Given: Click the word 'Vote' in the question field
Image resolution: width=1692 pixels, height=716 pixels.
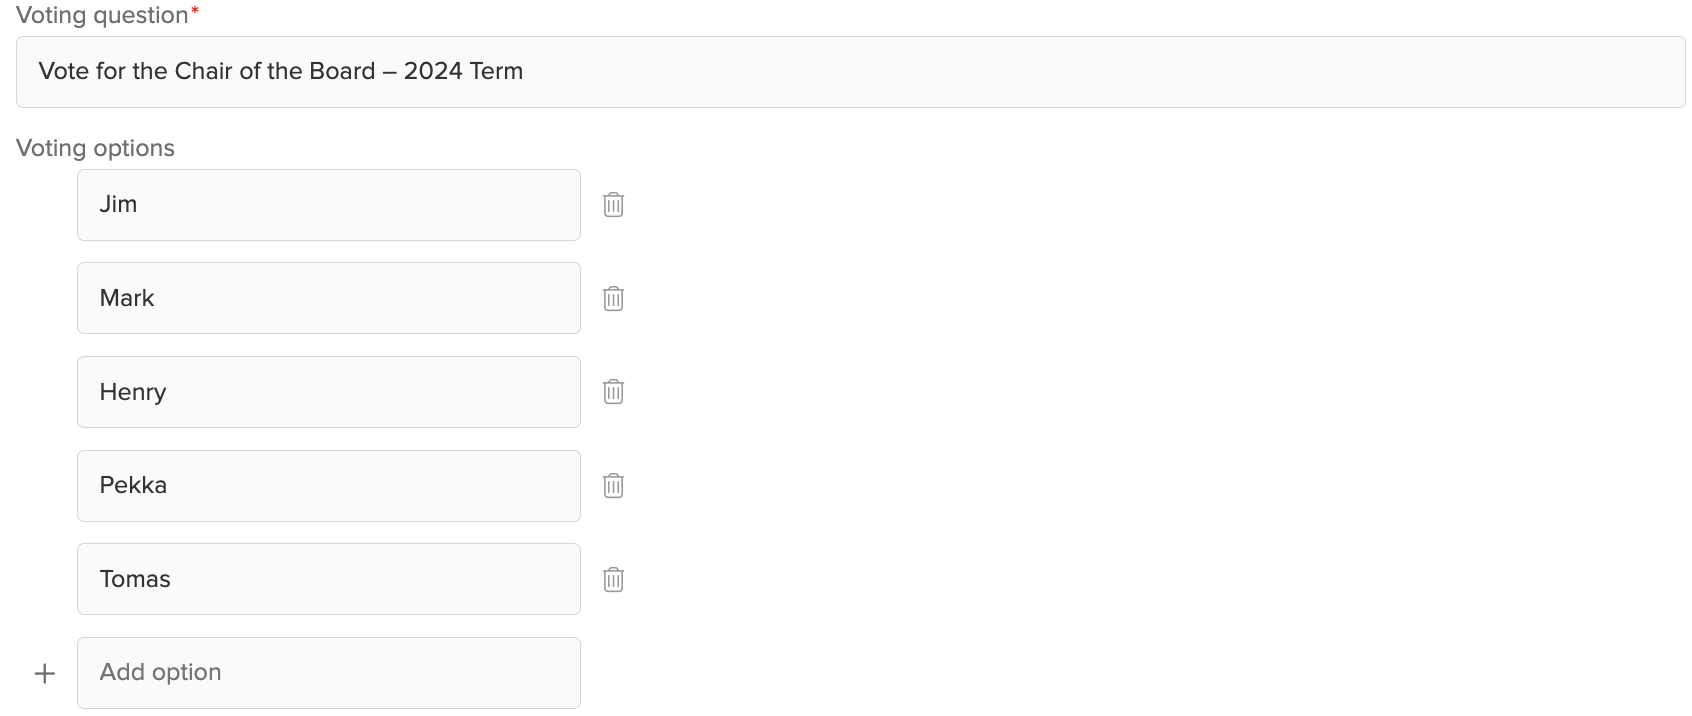Looking at the screenshot, I should point(64,71).
